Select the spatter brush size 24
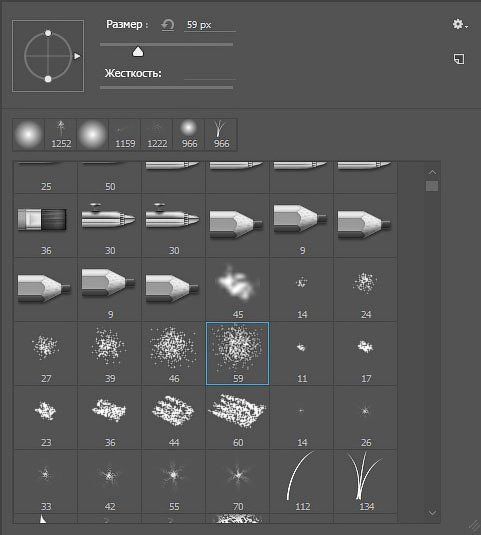The image size is (481, 535). tap(365, 290)
